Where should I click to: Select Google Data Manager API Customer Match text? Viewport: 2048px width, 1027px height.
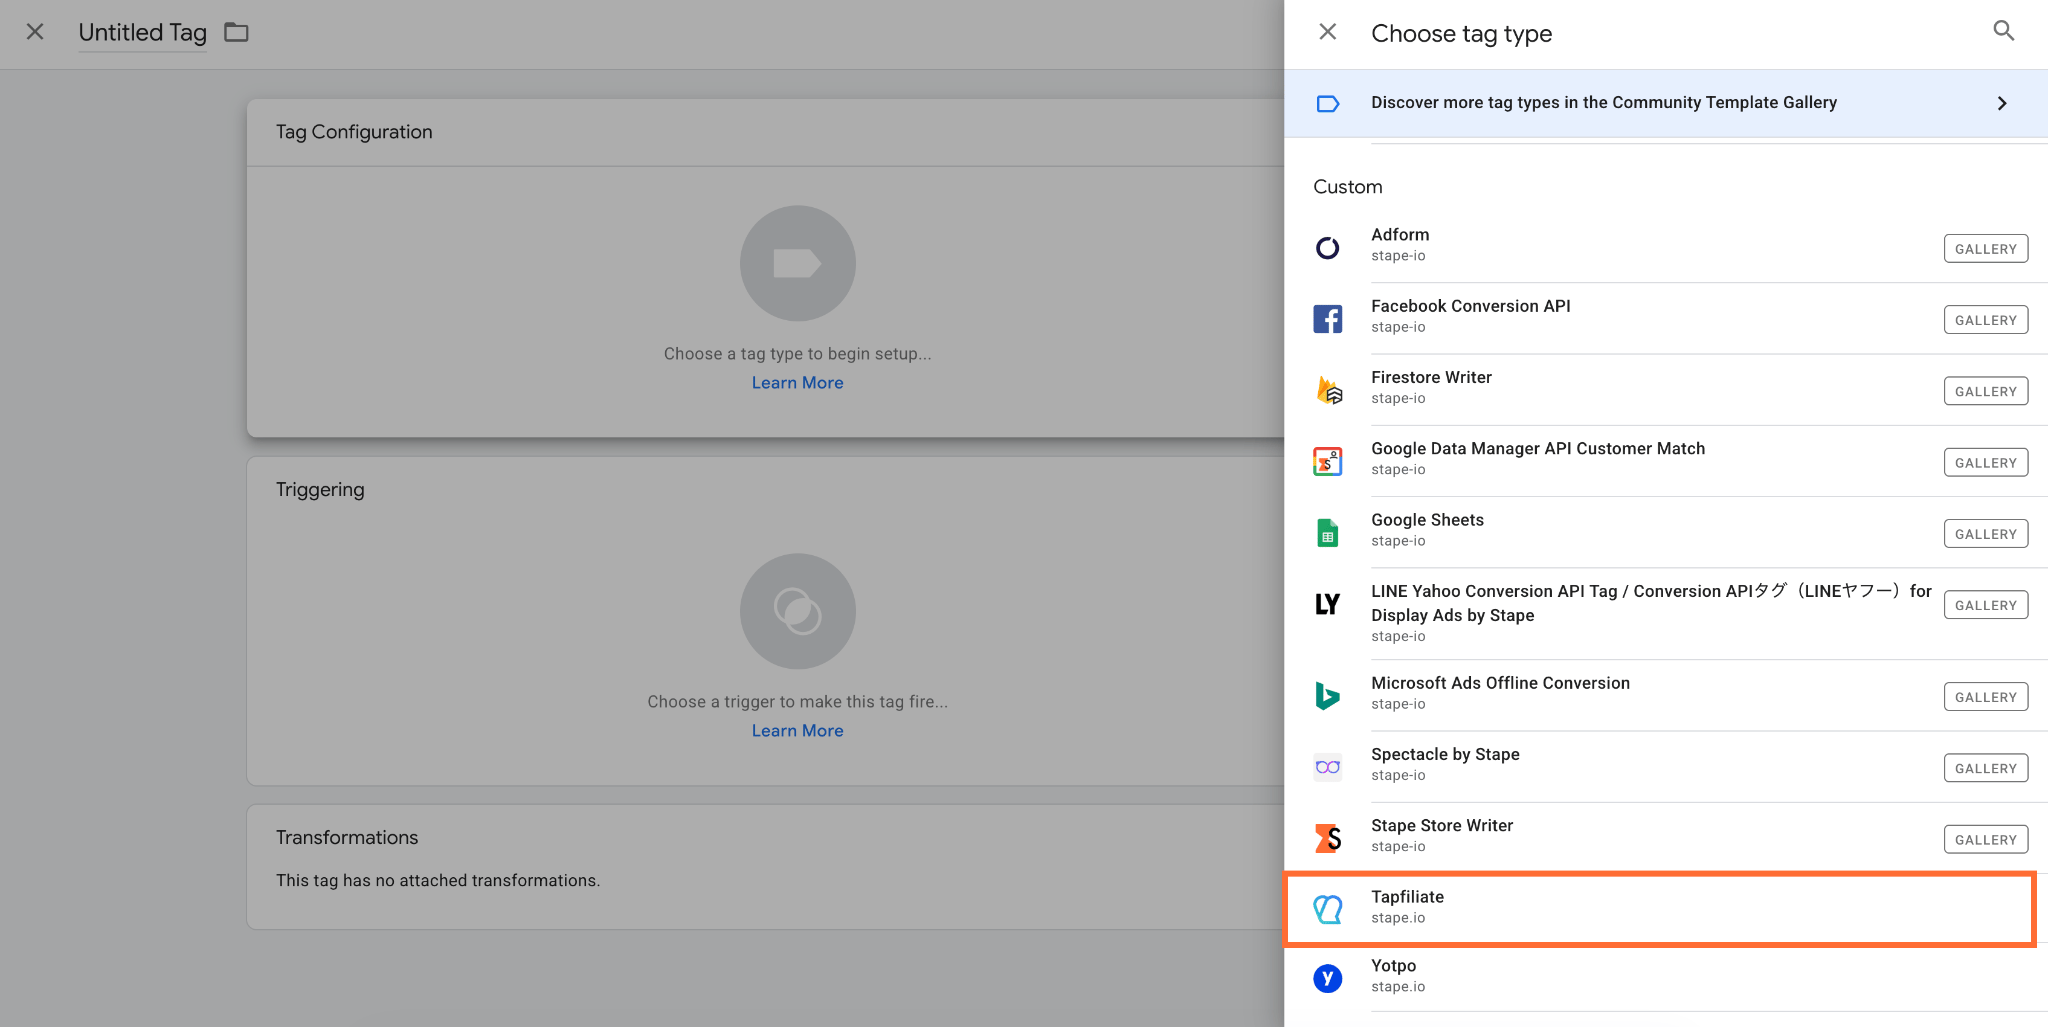coord(1538,449)
